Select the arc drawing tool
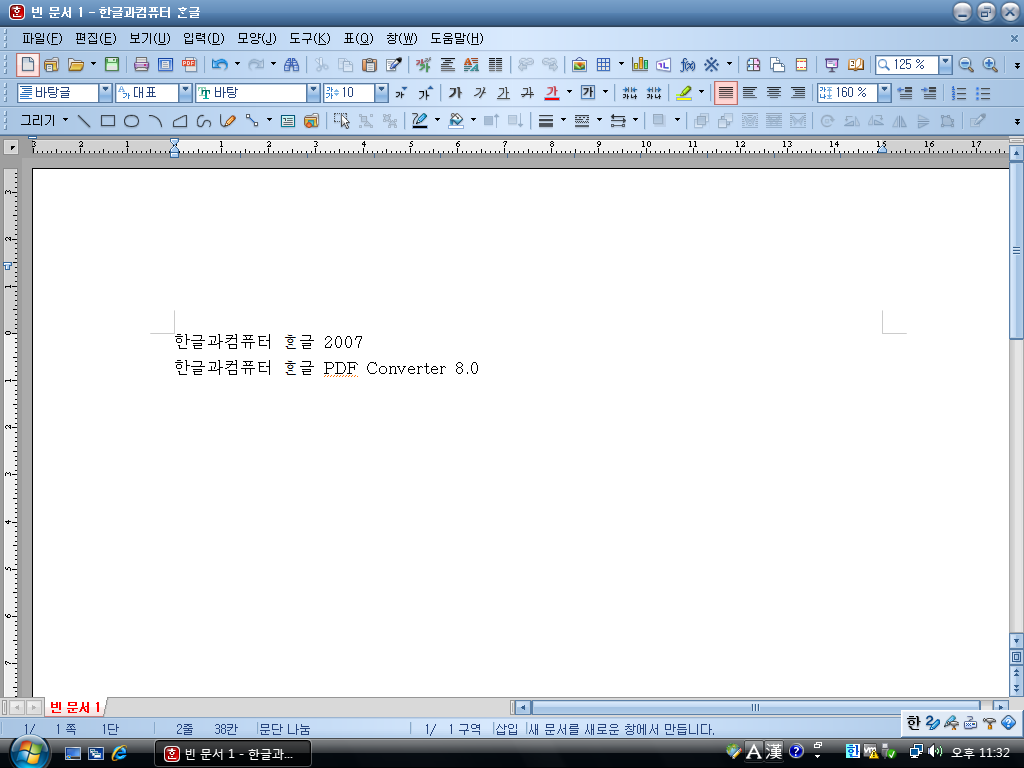The width and height of the screenshot is (1024, 768). [x=155, y=121]
